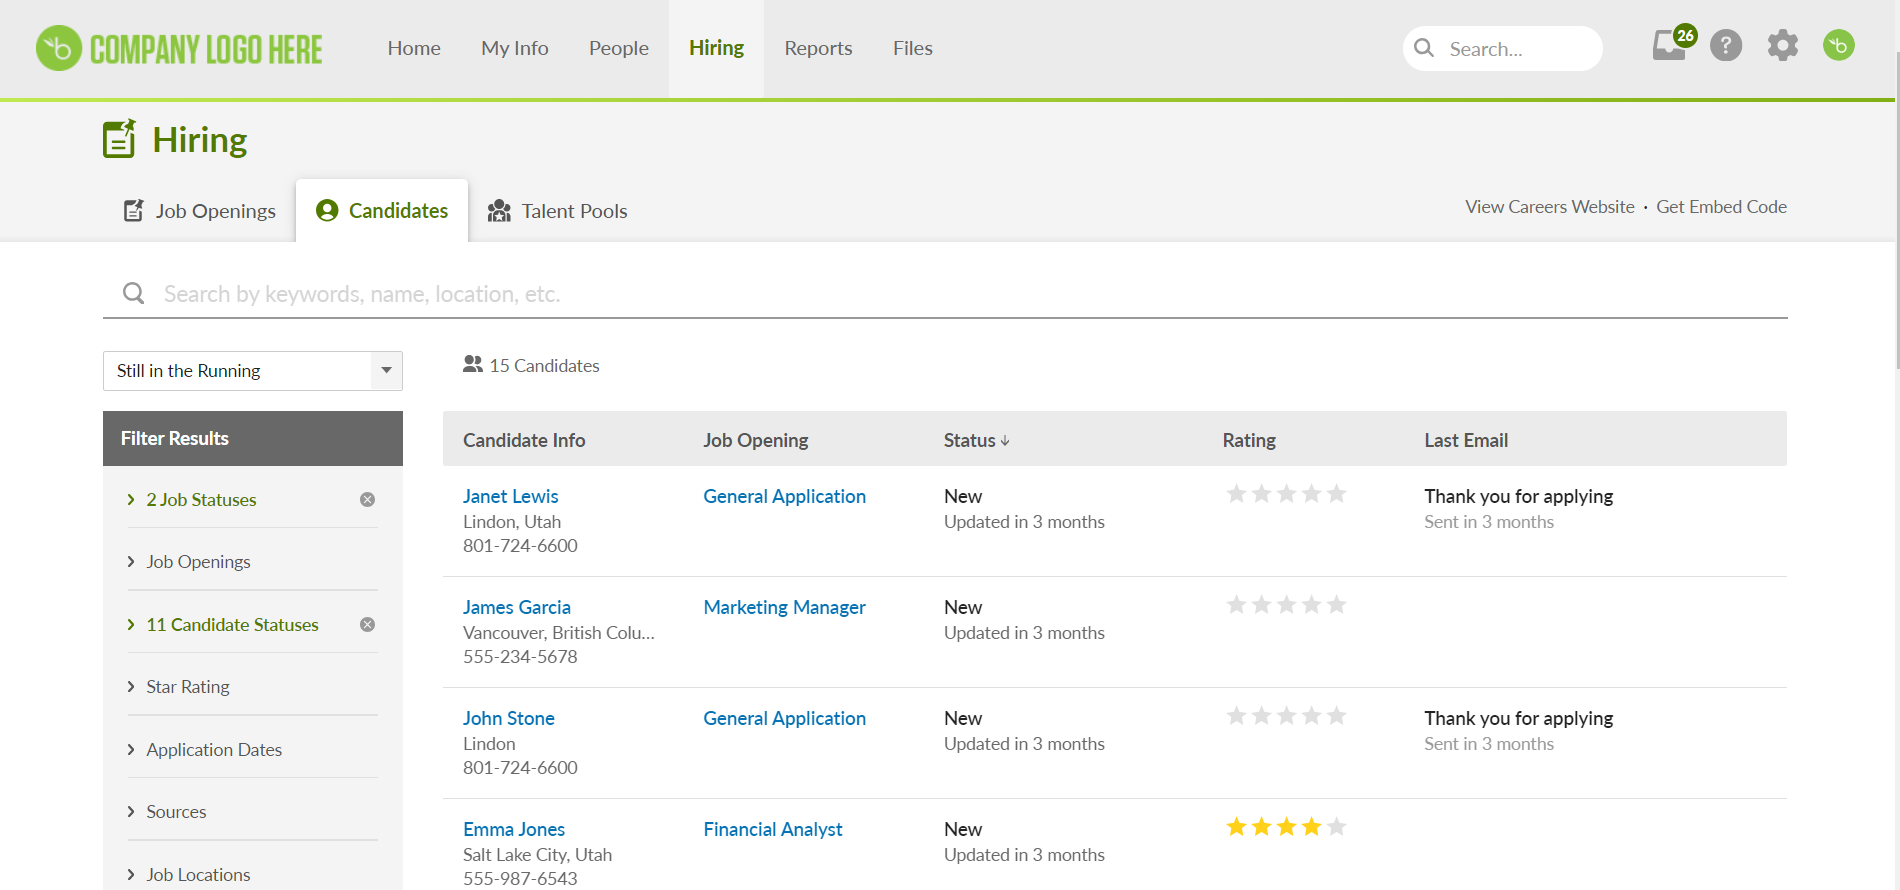The image size is (1900, 890).
Task: Sort by the Status column header
Action: 976,441
